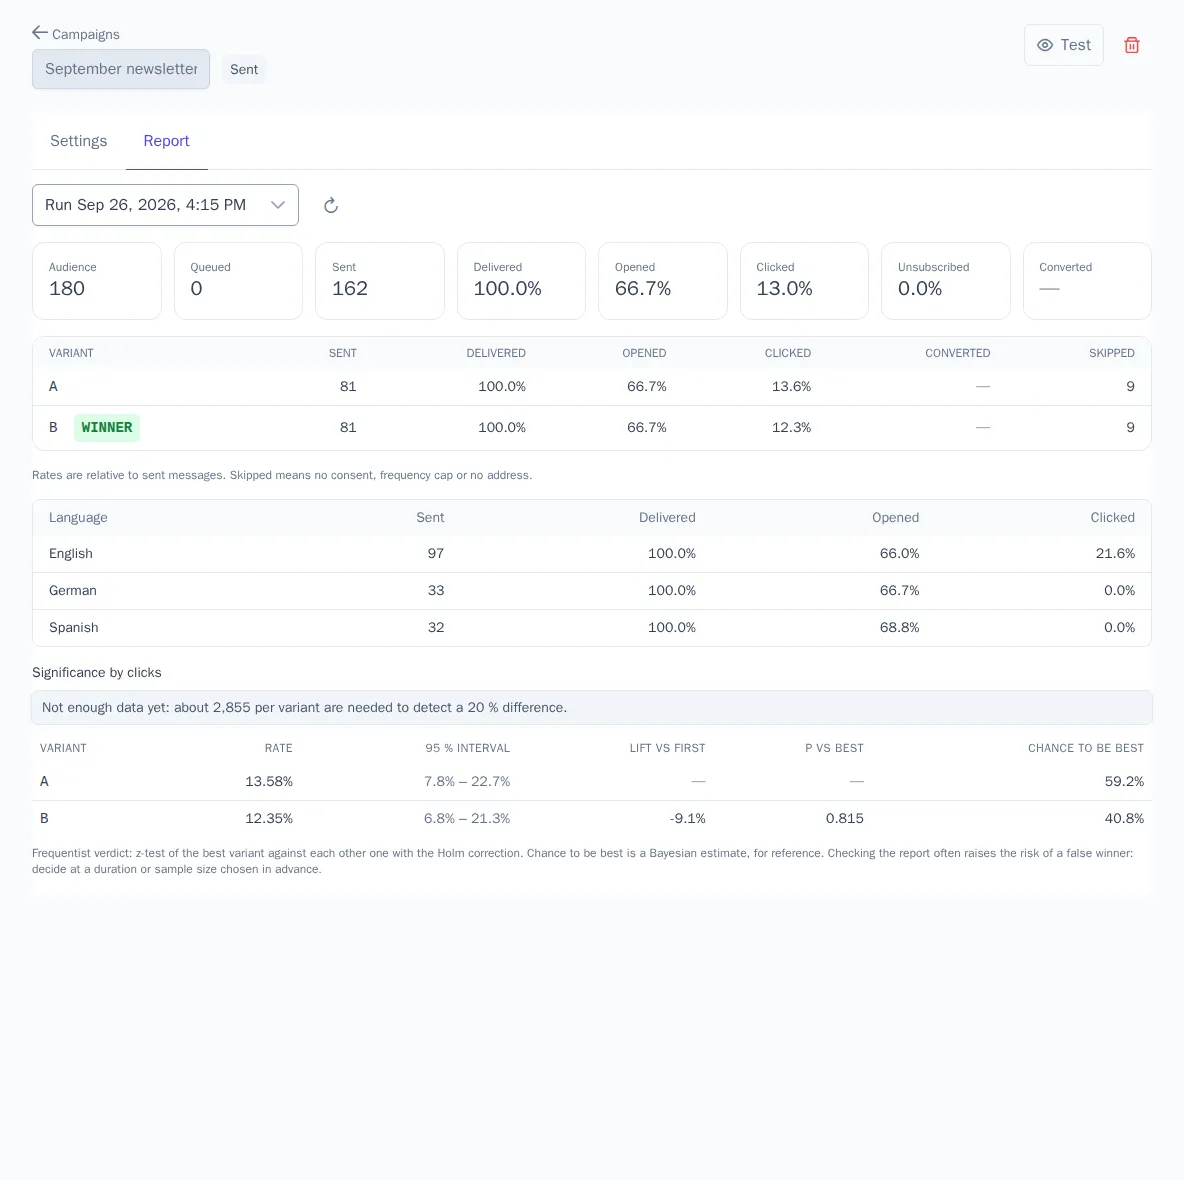Screen dimensions: 1184x1180
Task: Click chance to be best 40.8%
Action: 1124,818
